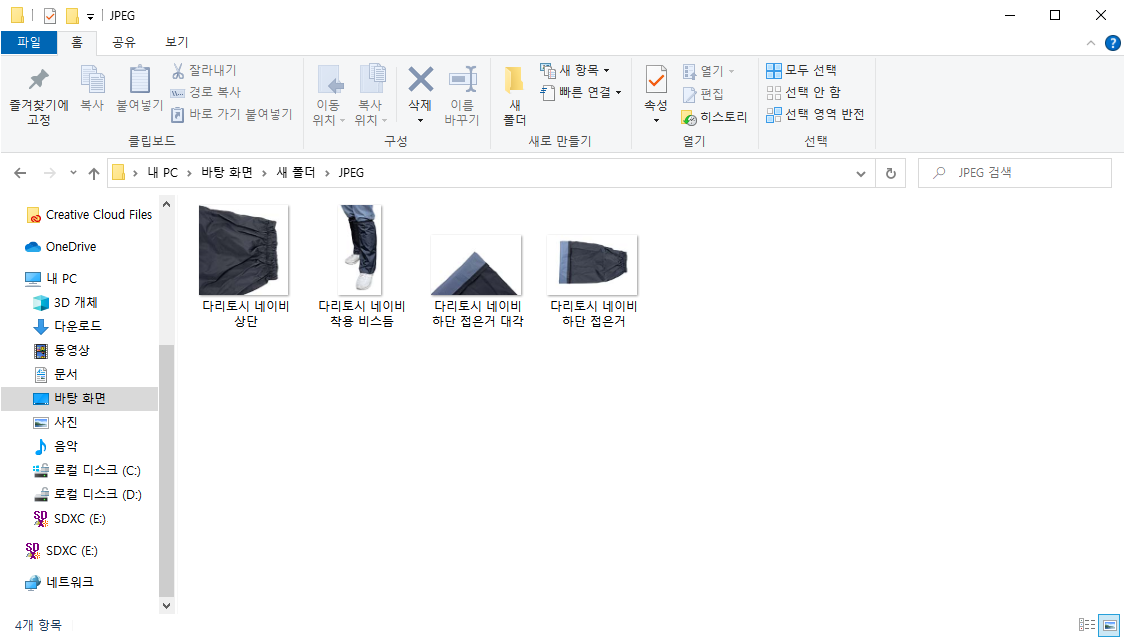
Task: Open Quick Access Toolbar customize dropdown
Action: tap(90, 17)
